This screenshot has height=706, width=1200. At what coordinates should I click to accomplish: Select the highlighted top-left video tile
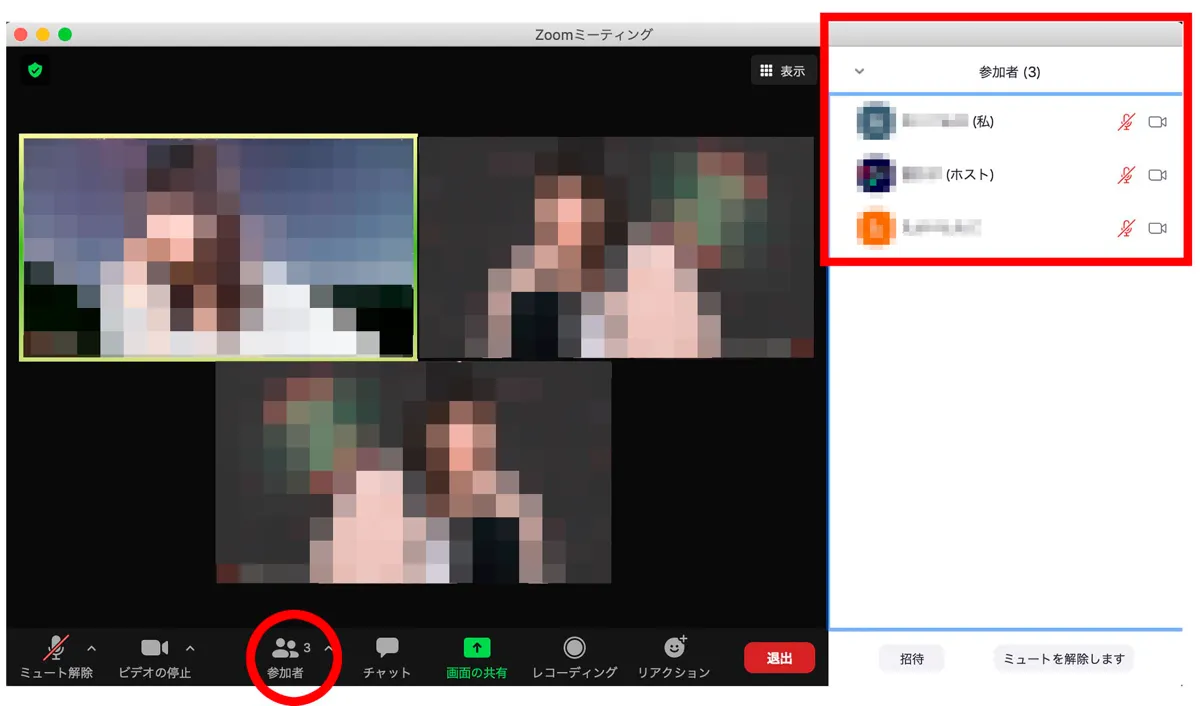217,247
